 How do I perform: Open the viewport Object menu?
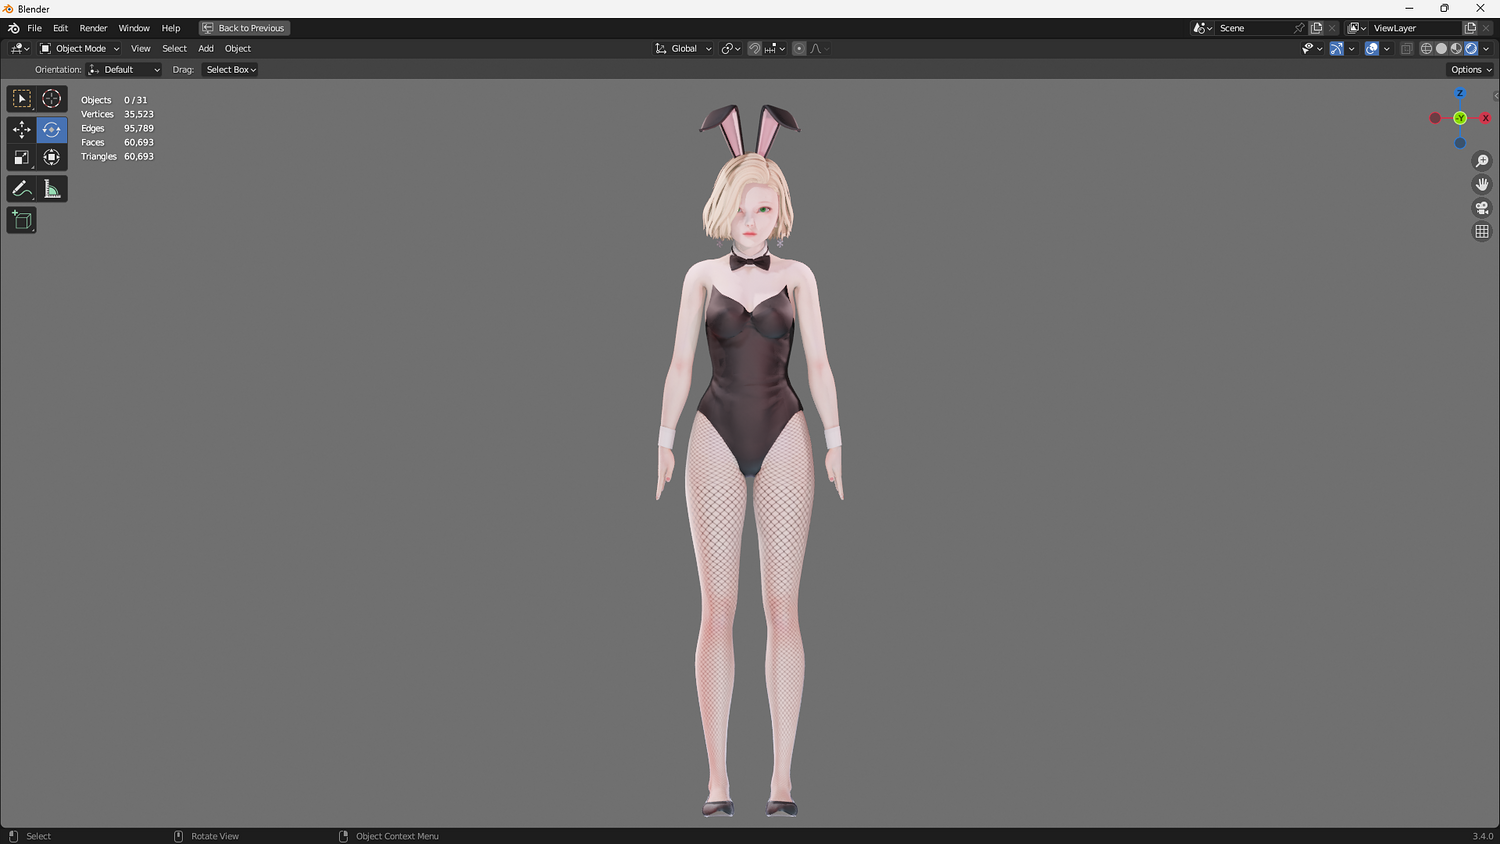pos(238,48)
